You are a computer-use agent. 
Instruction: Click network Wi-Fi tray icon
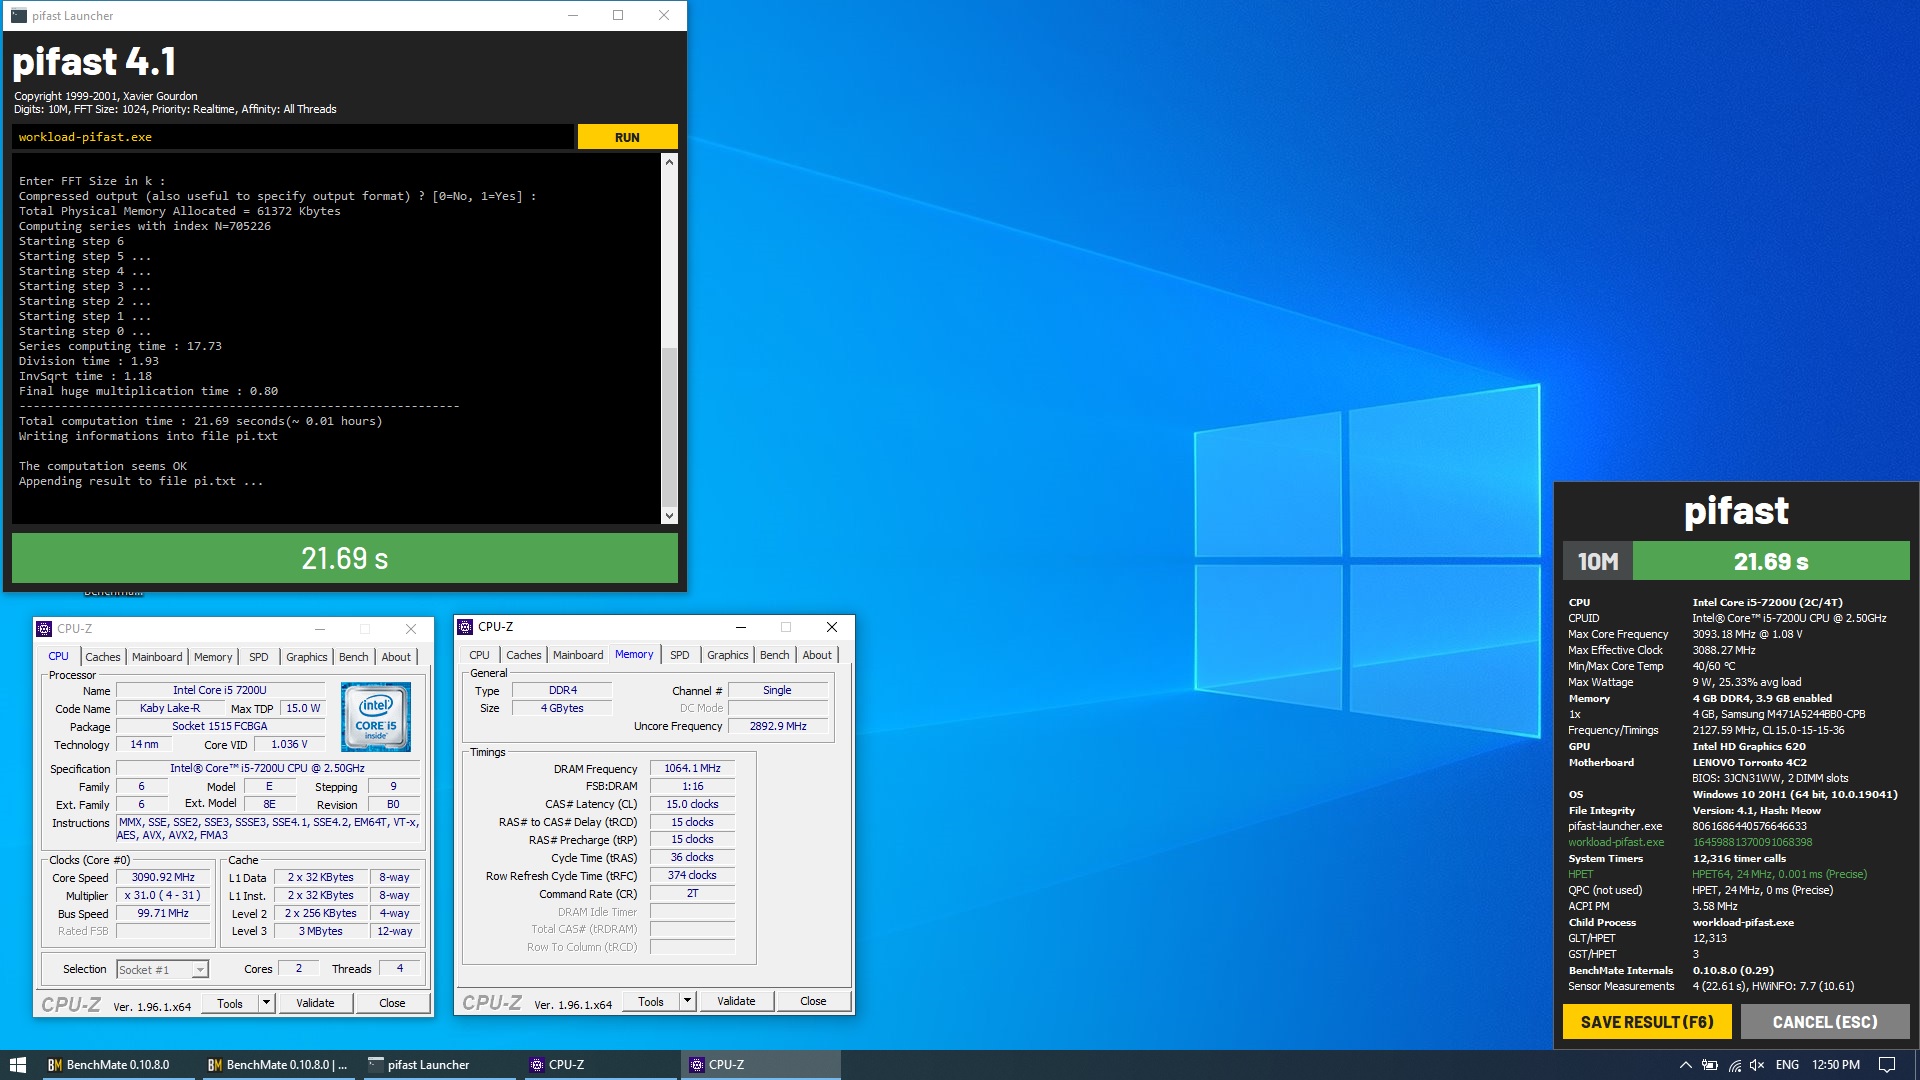point(1734,1065)
